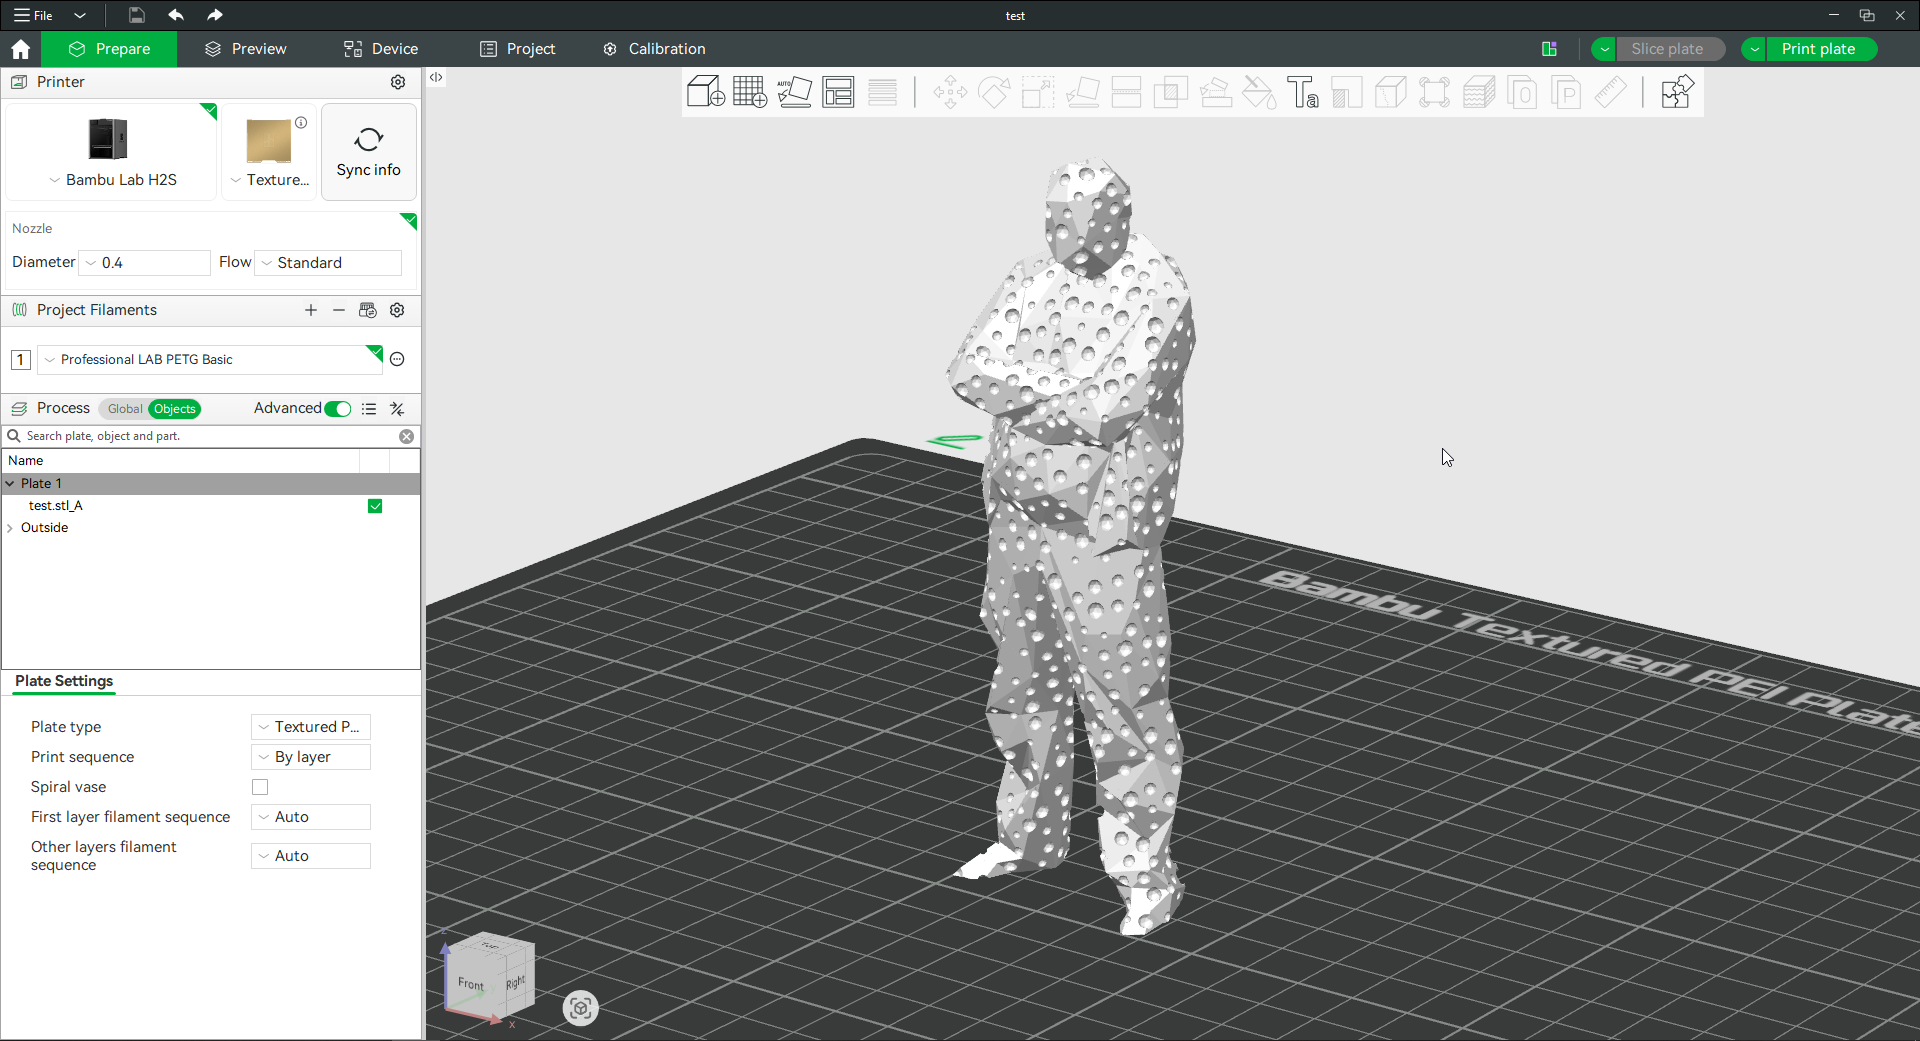Open the Project Filaments settings gear
The height and width of the screenshot is (1041, 1920).
(x=397, y=310)
